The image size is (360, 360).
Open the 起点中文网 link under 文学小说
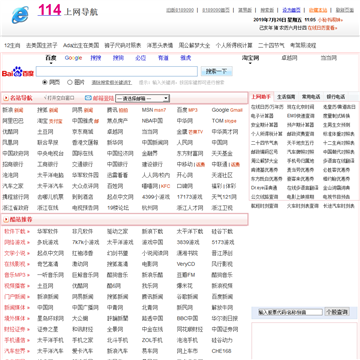(50, 253)
